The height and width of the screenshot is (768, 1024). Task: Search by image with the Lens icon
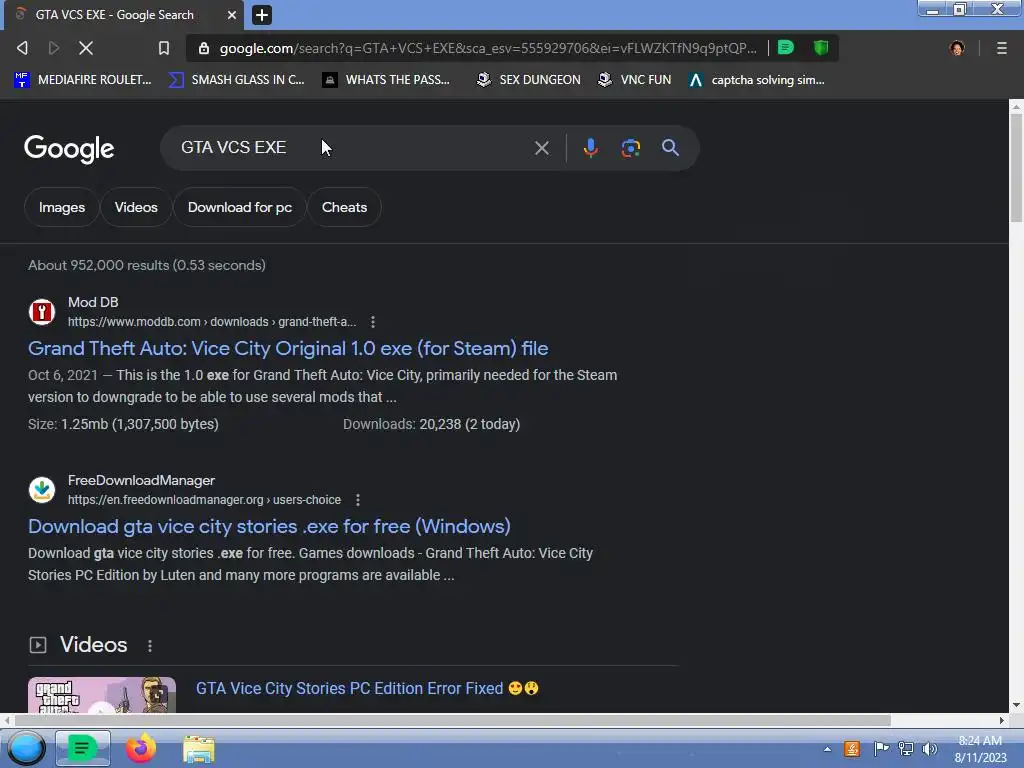click(630, 148)
